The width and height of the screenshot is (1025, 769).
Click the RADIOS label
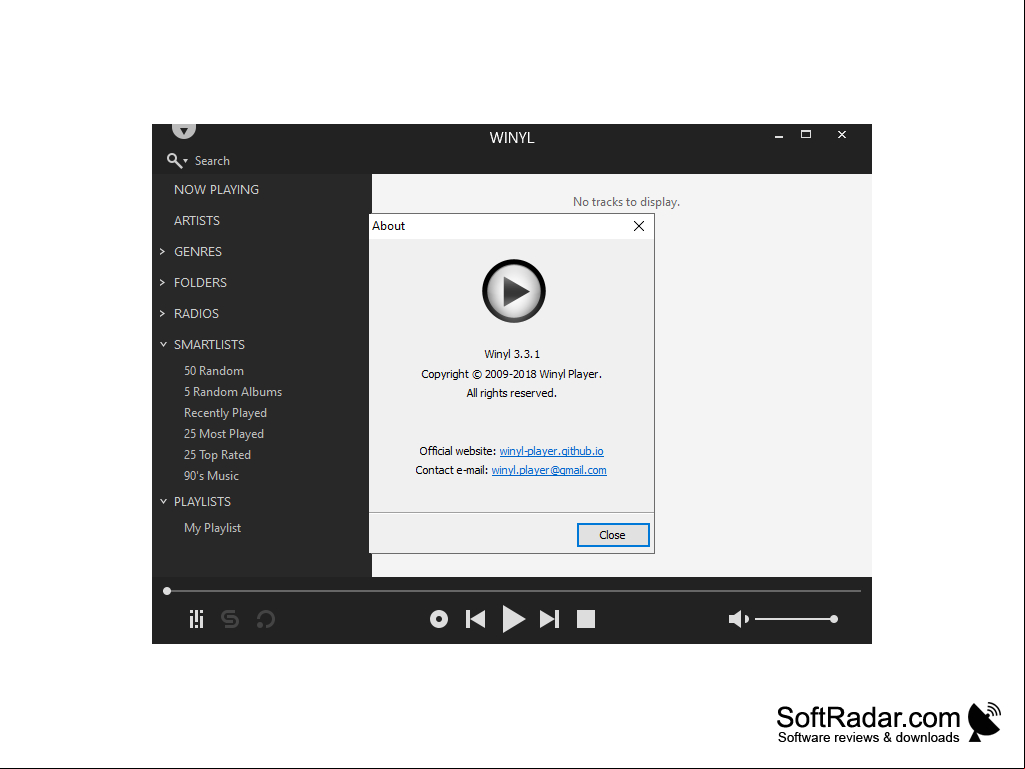click(196, 314)
